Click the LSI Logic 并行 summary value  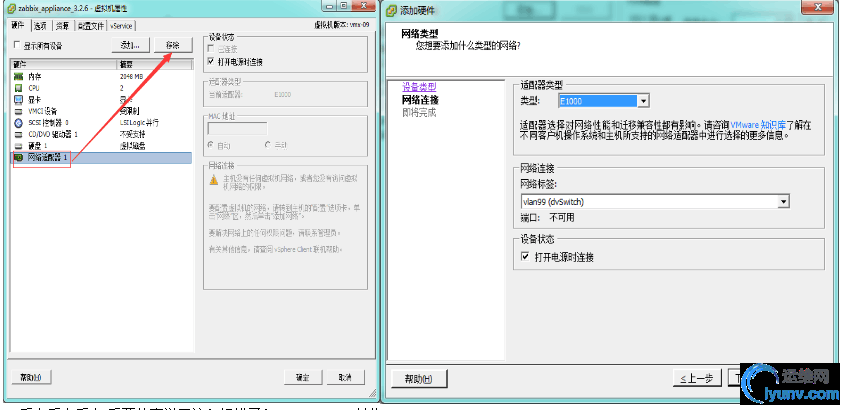(139, 123)
